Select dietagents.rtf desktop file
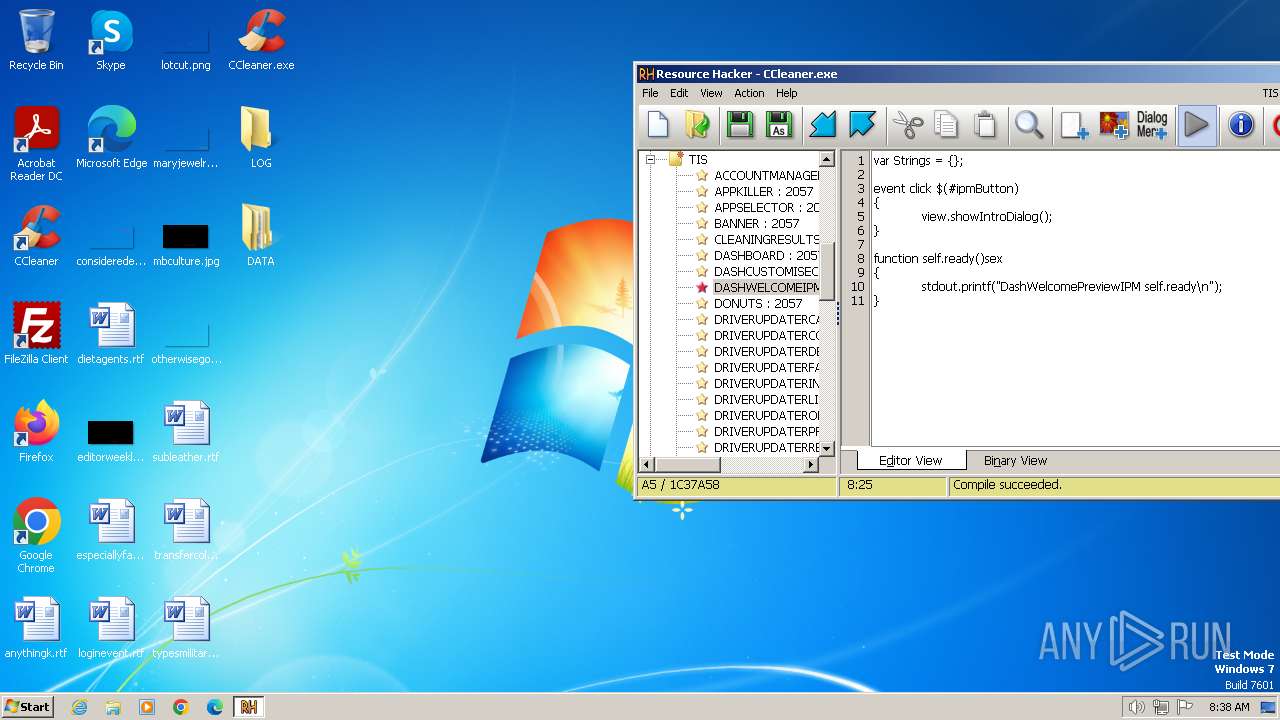The width and height of the screenshot is (1280, 720). tap(110, 334)
